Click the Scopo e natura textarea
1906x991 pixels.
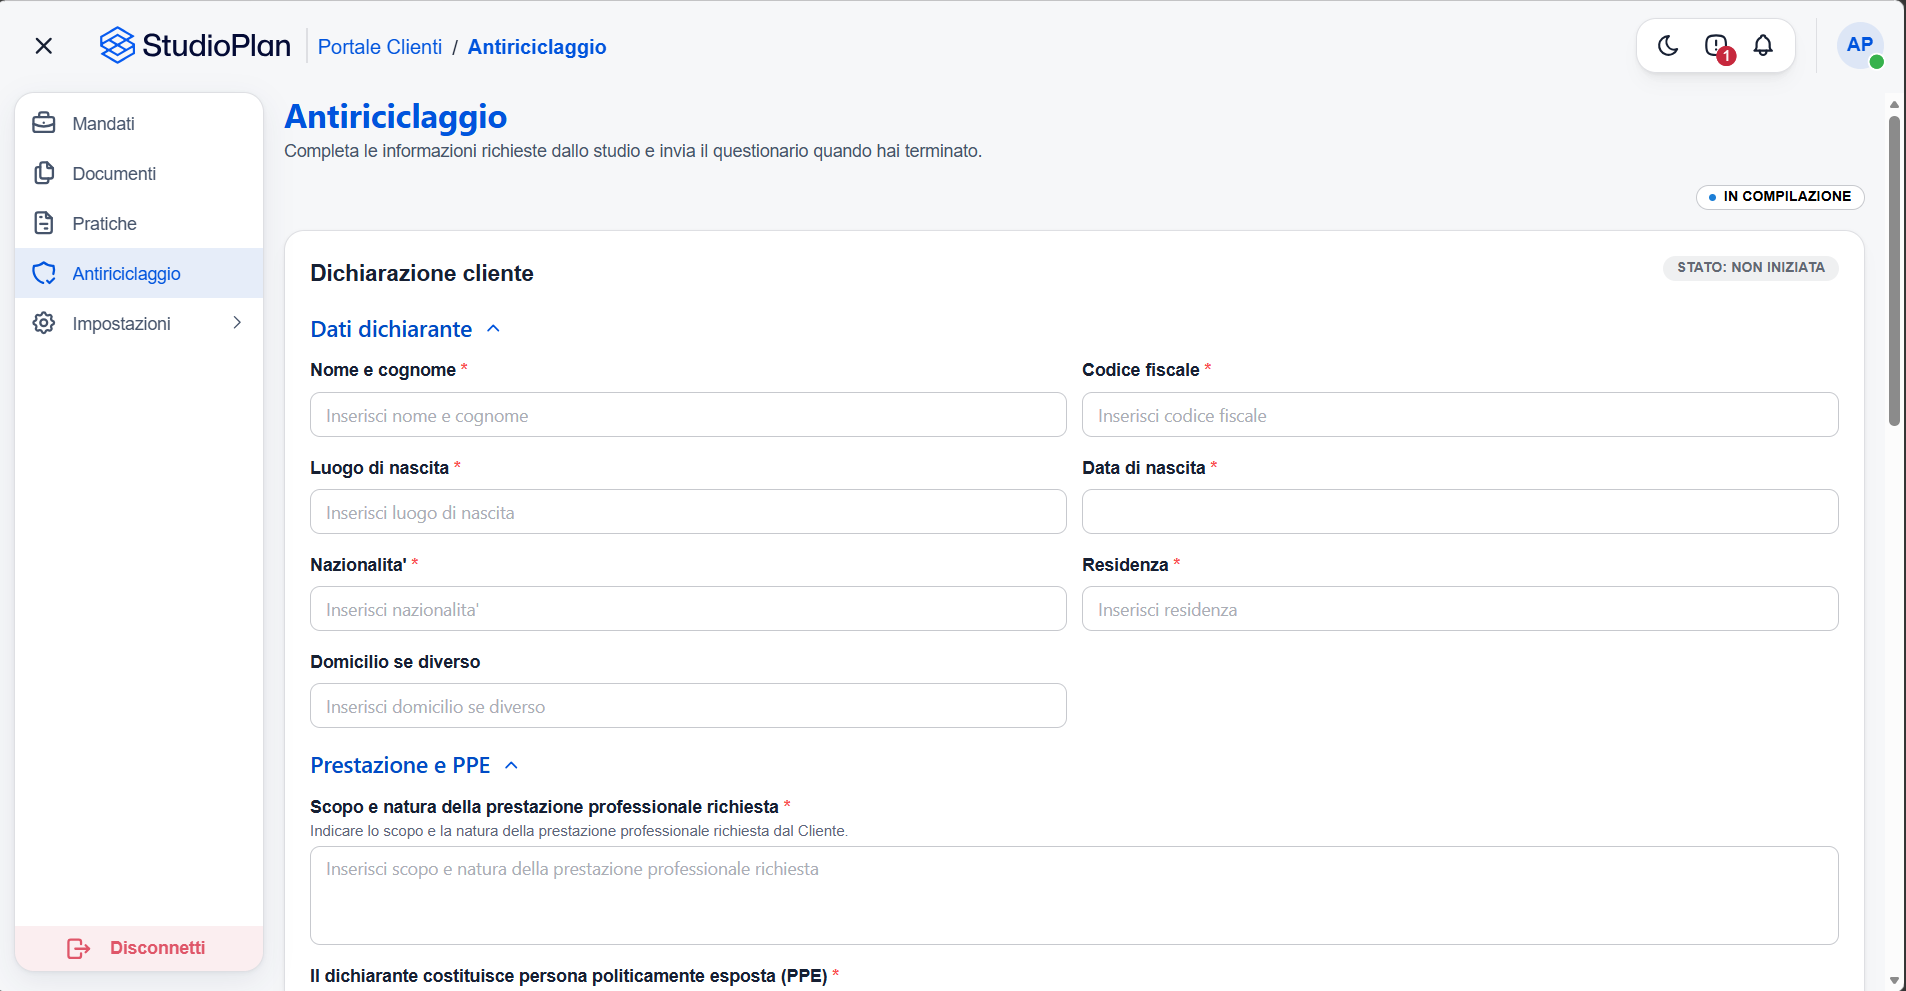tap(1074, 896)
